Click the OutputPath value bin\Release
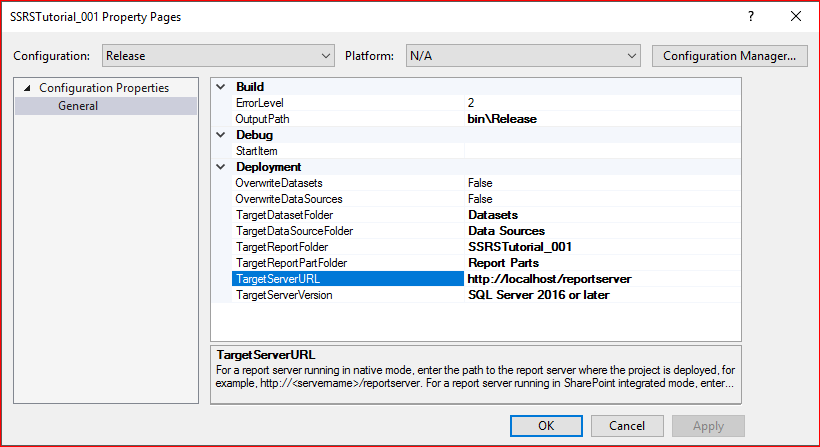Screen dimensions: 820x447 tap(502, 119)
